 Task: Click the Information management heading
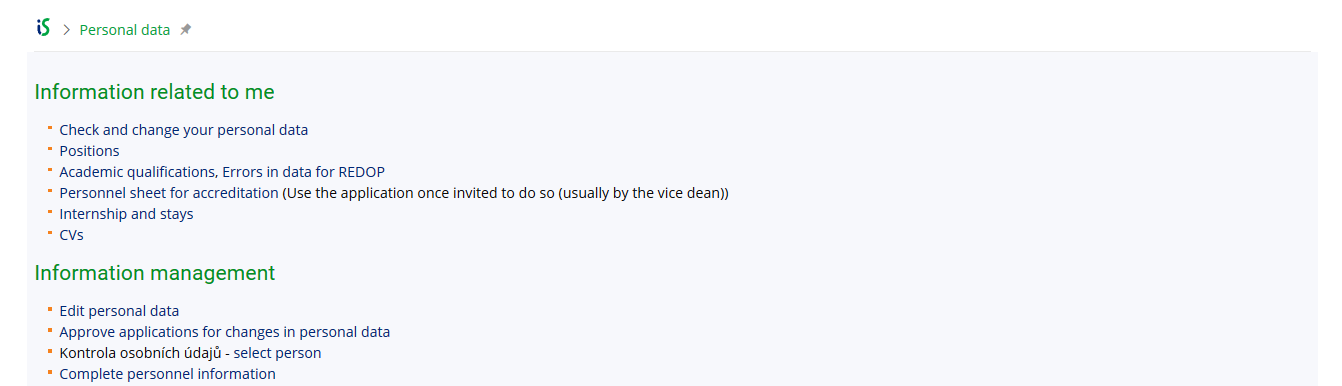point(155,273)
